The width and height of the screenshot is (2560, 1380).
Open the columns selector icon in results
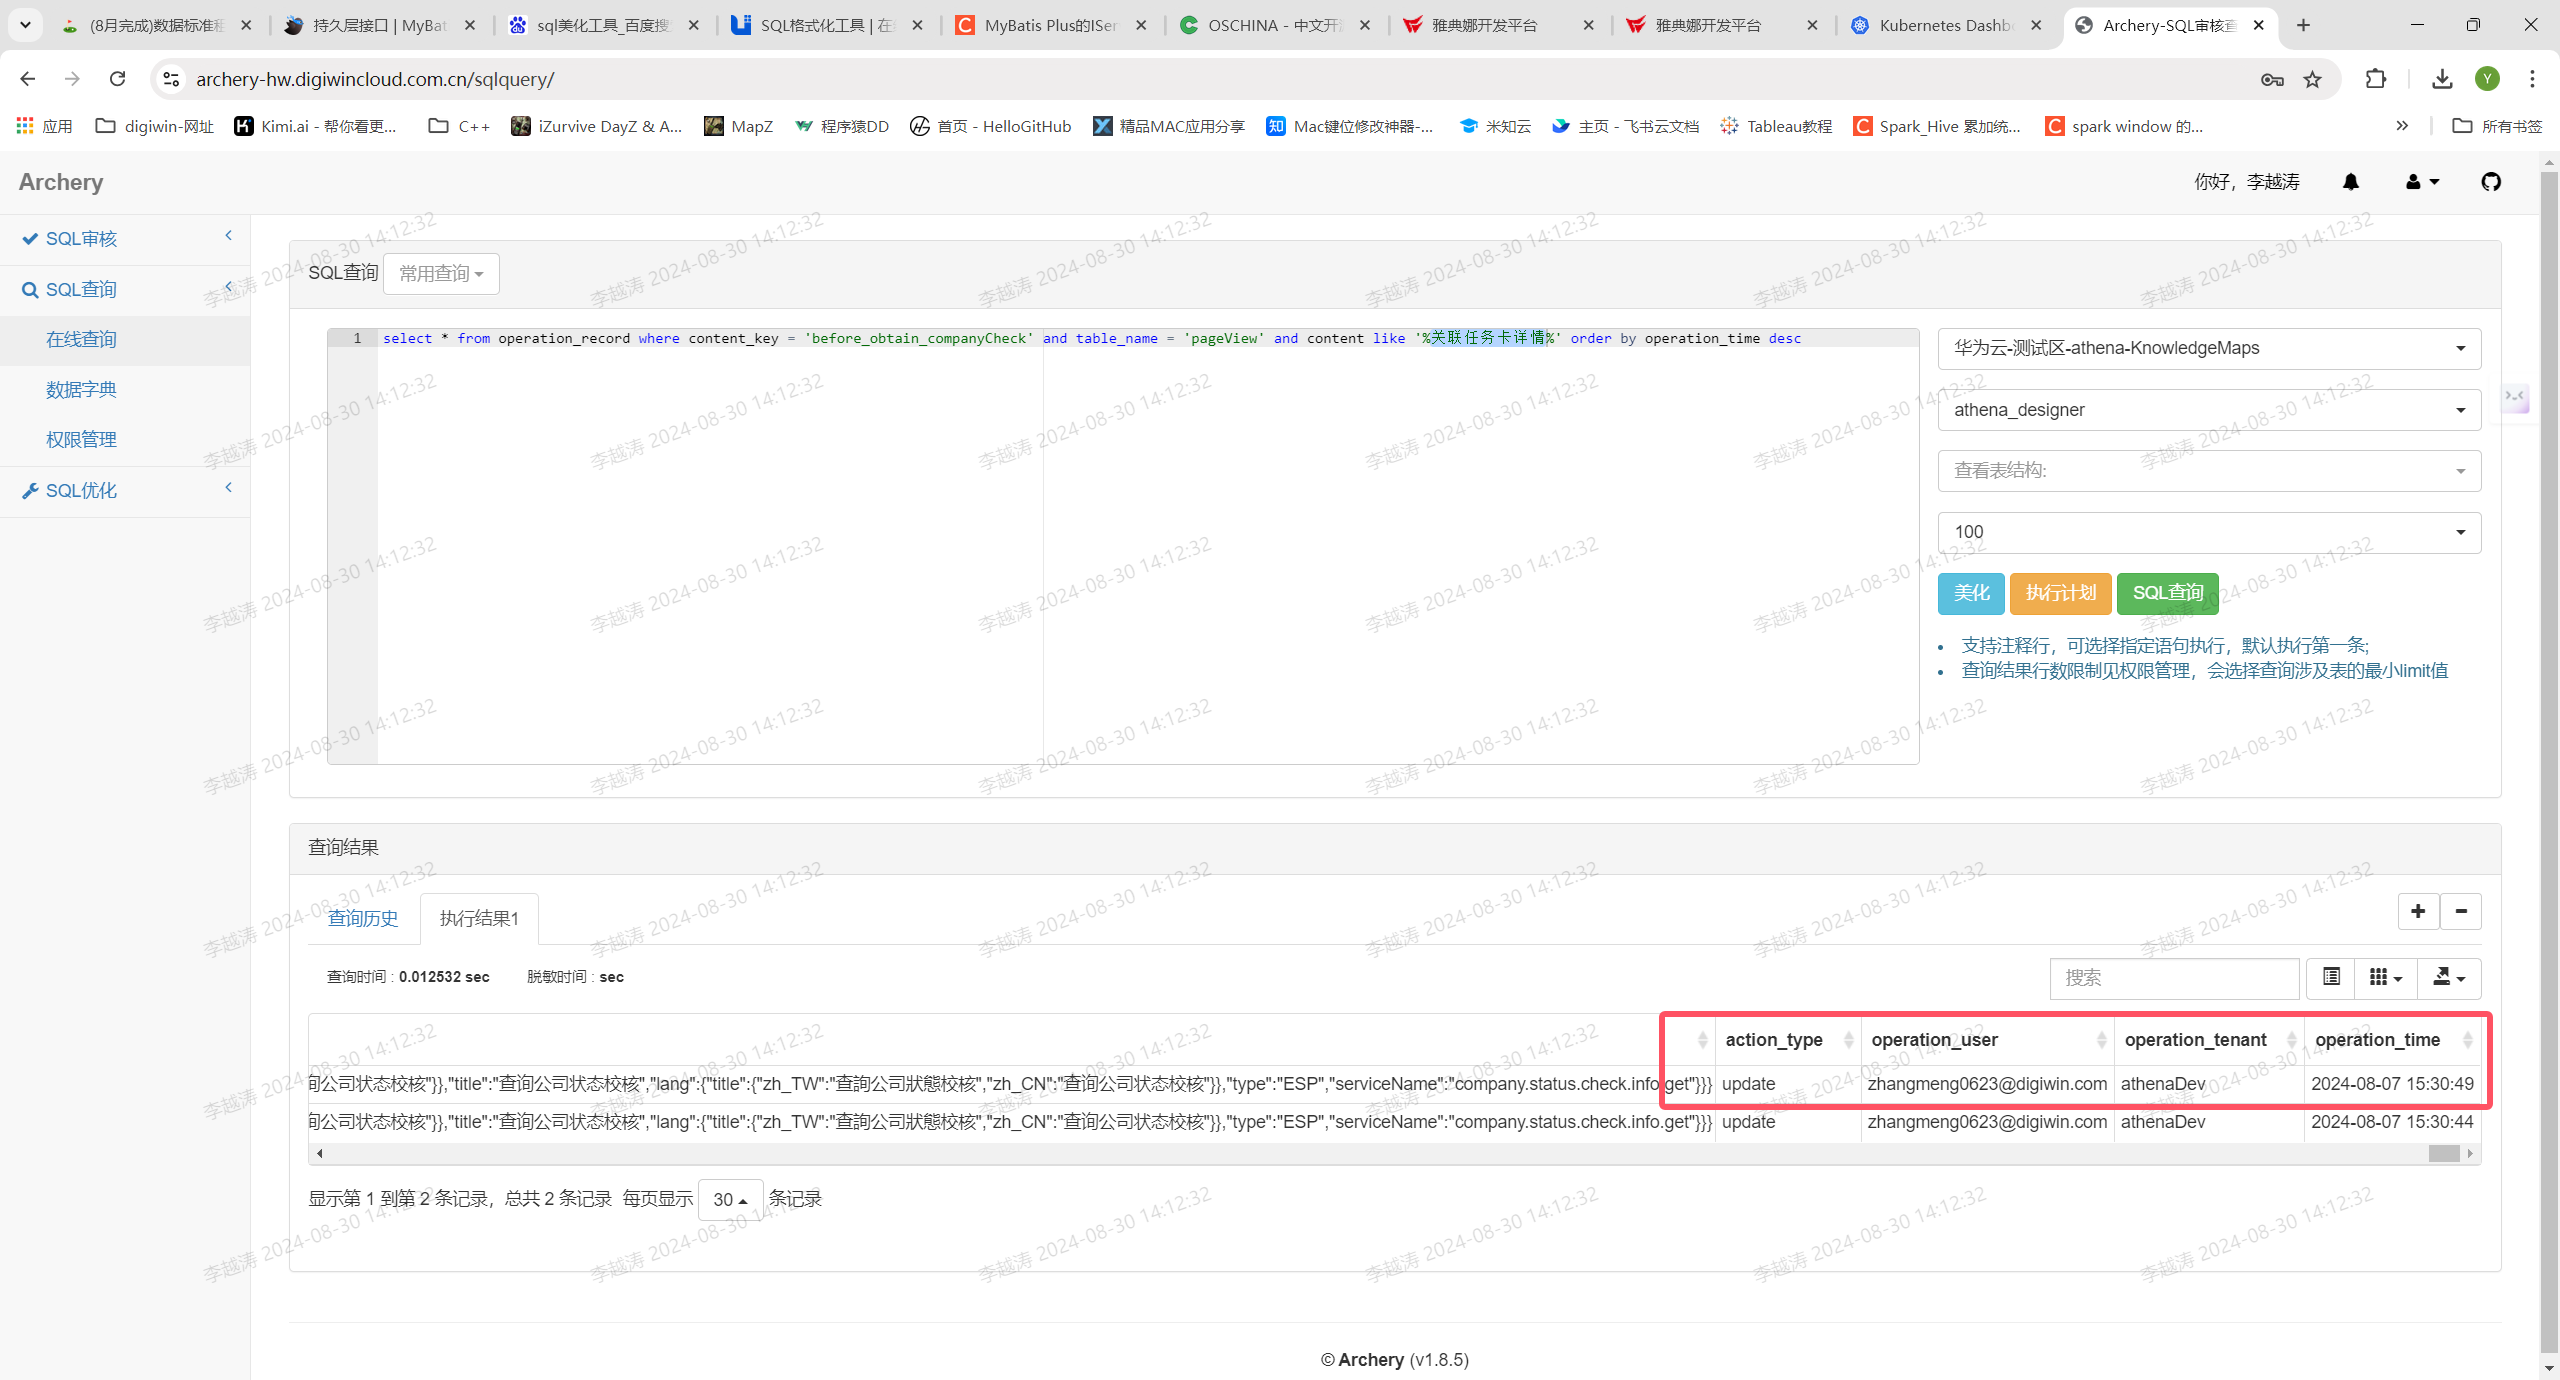click(x=2386, y=977)
